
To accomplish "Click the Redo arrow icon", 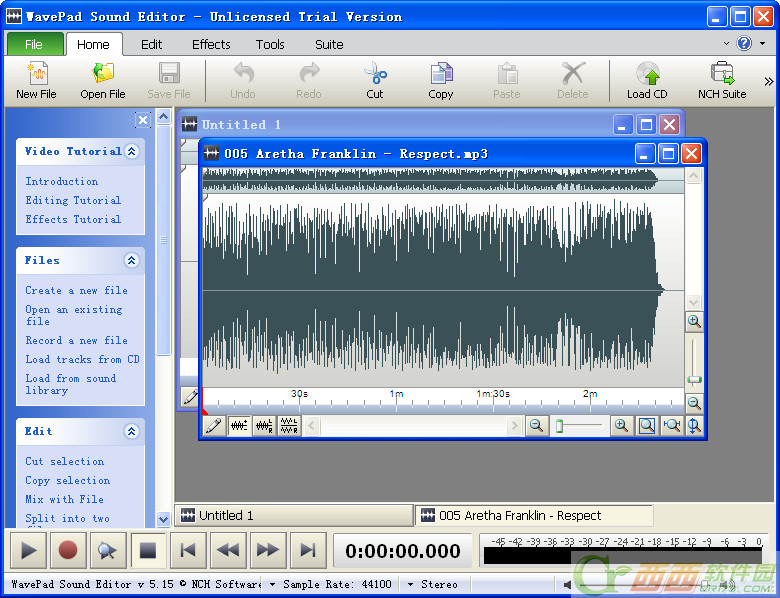I will pyautogui.click(x=309, y=81).
